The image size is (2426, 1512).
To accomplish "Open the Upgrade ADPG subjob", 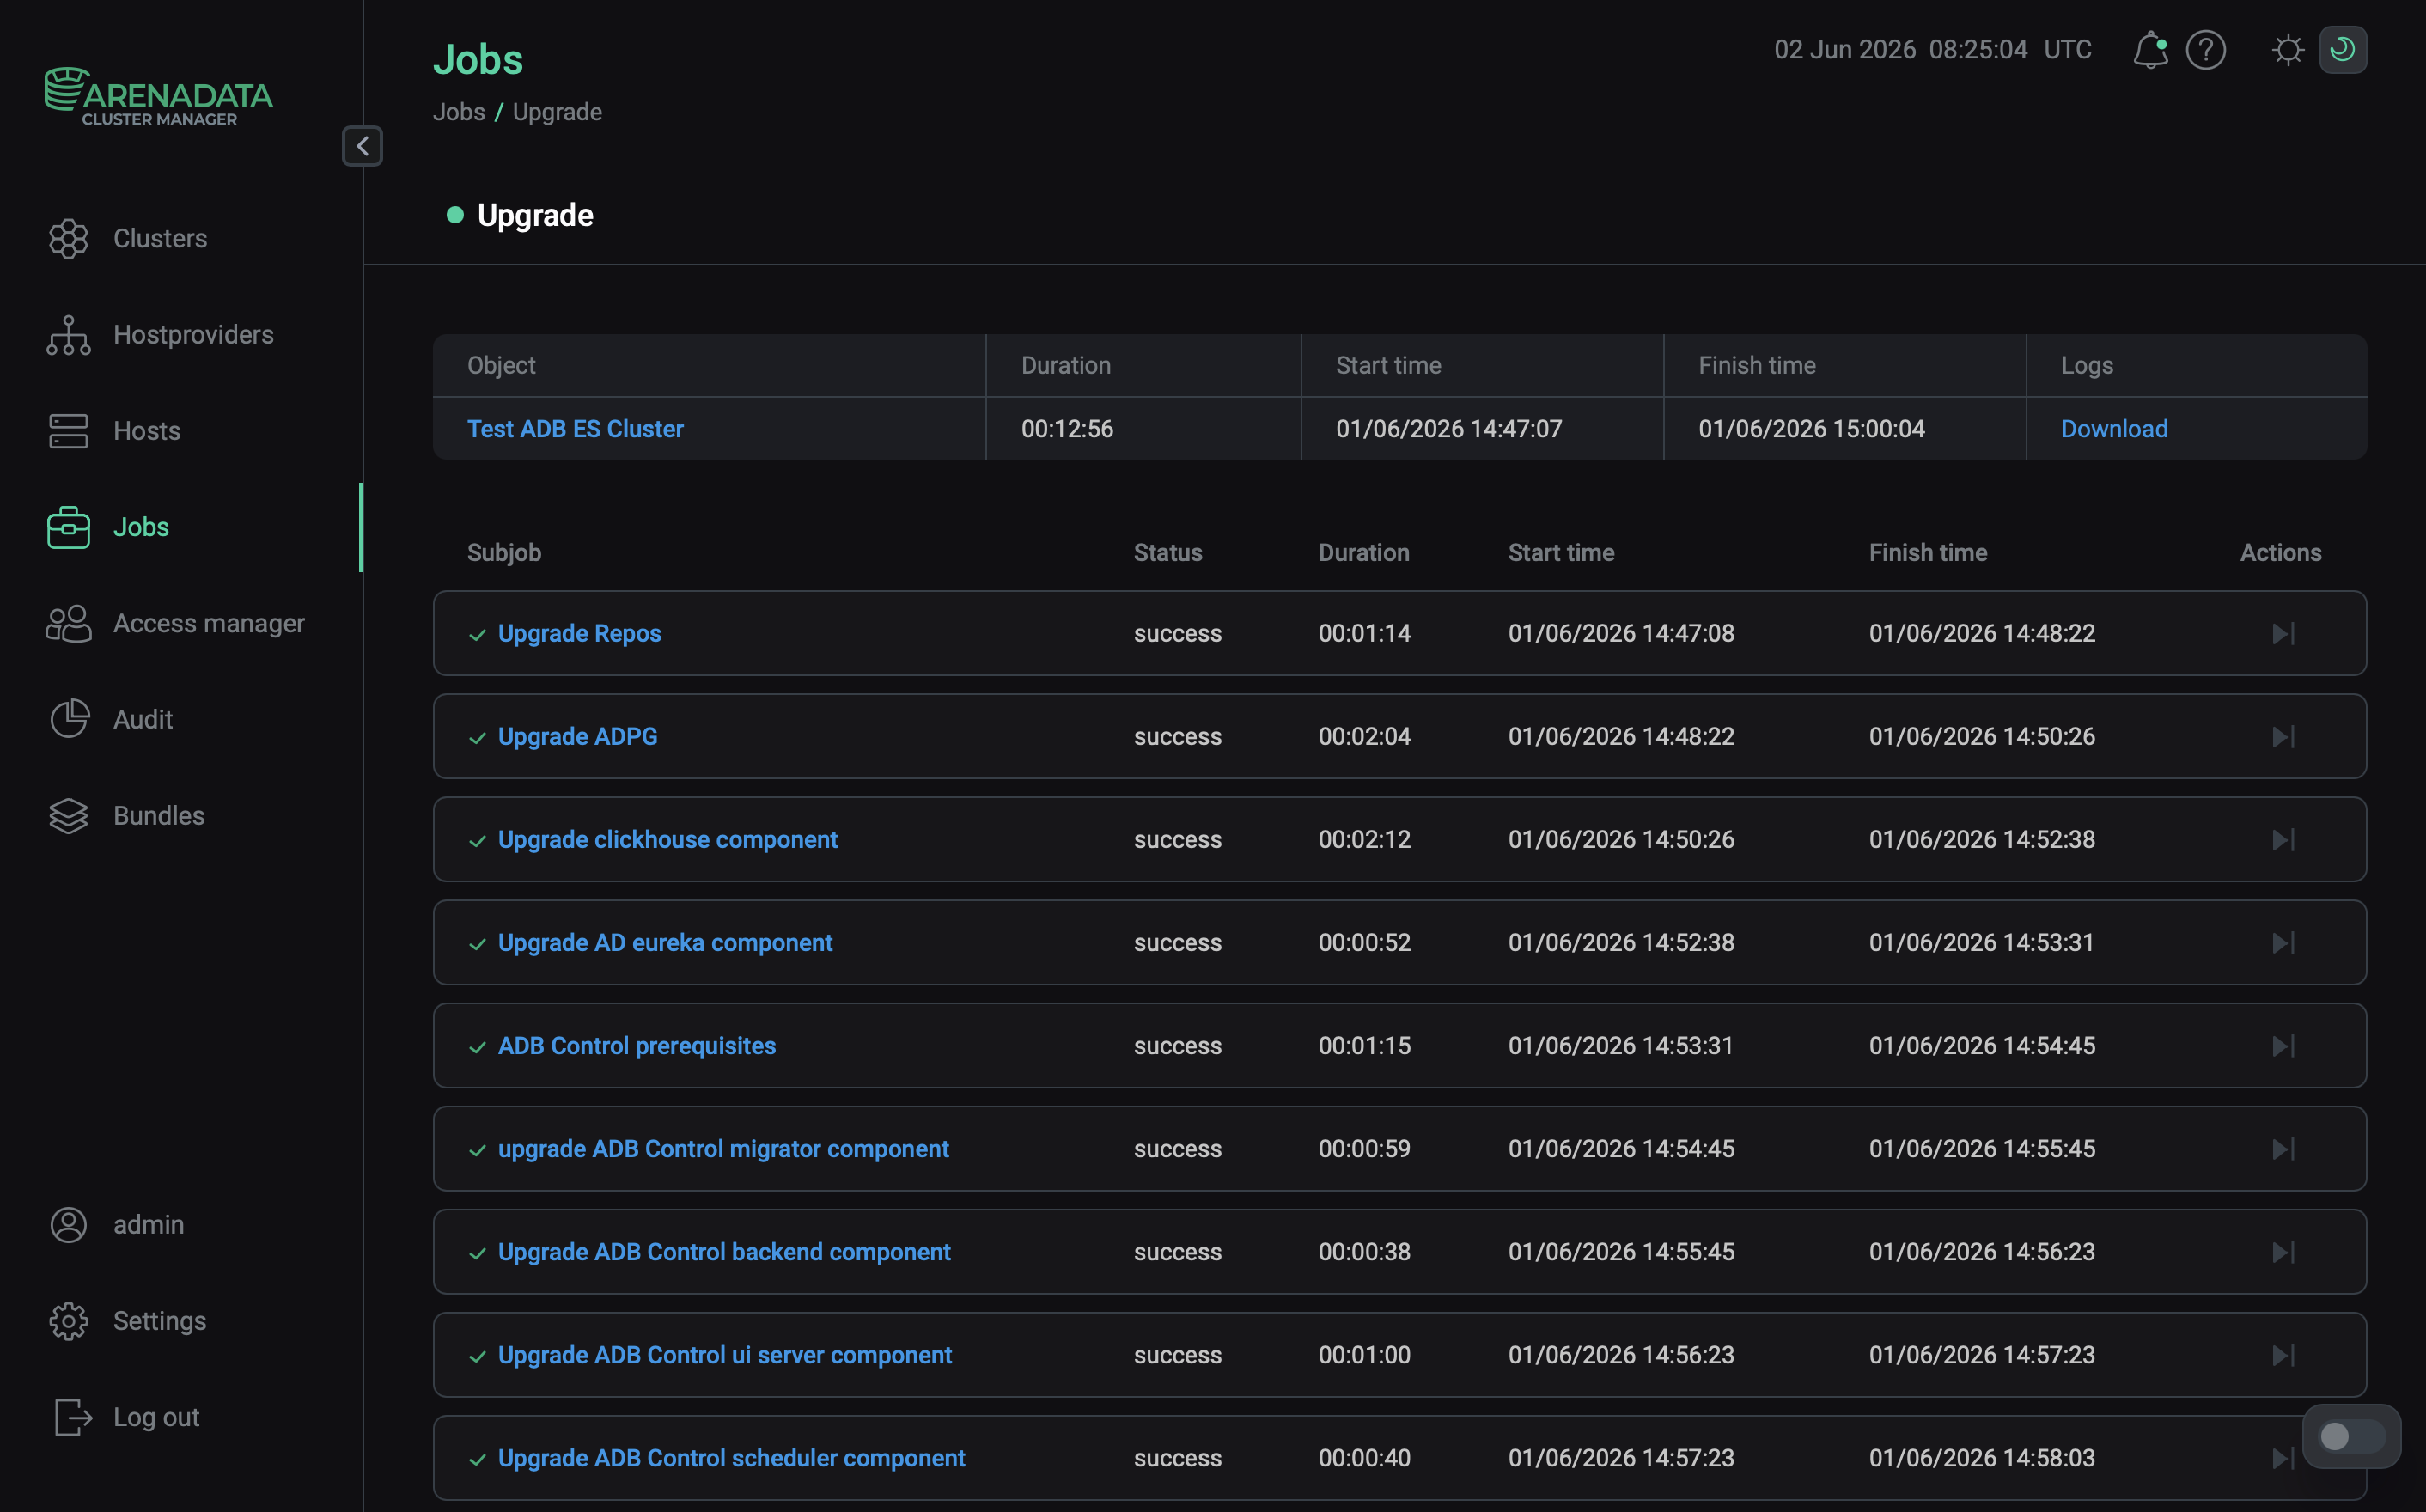I will 577,736.
